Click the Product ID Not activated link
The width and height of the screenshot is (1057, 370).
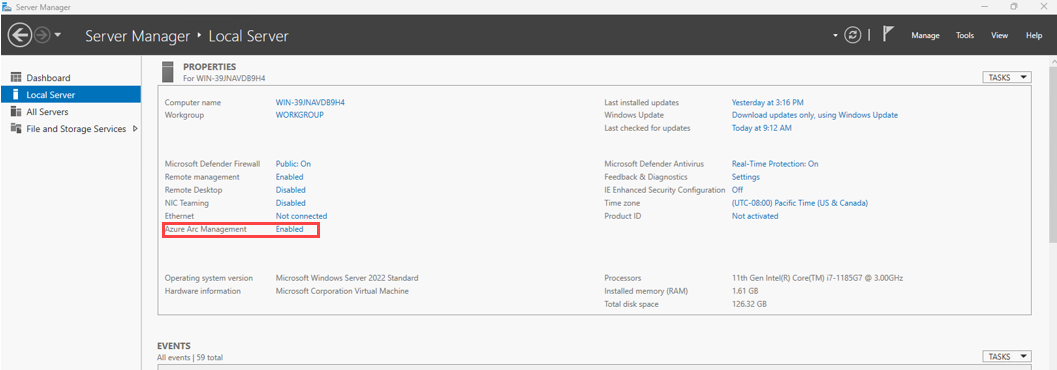click(755, 216)
